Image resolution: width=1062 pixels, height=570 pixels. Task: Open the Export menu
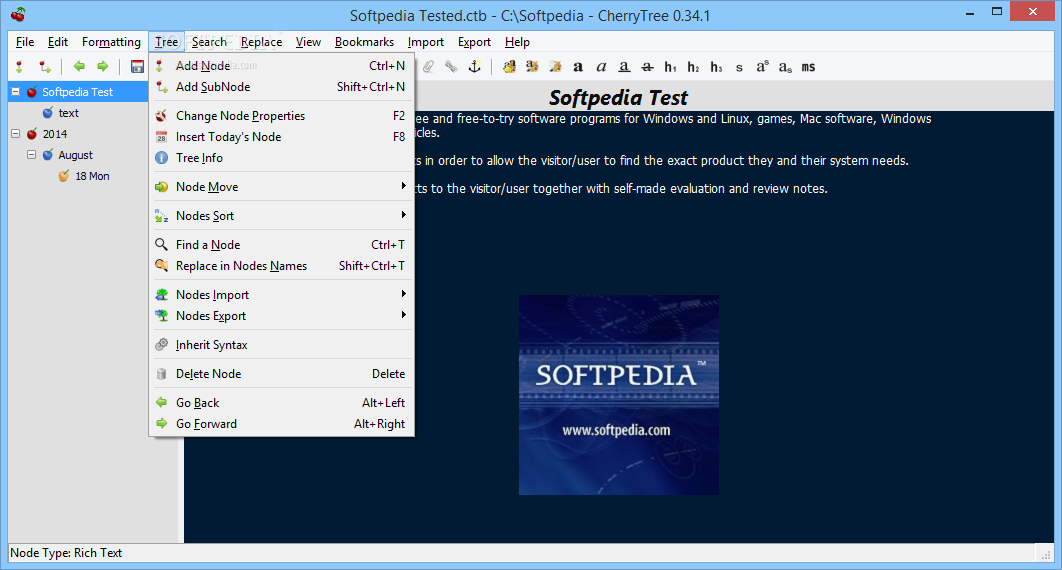[474, 42]
